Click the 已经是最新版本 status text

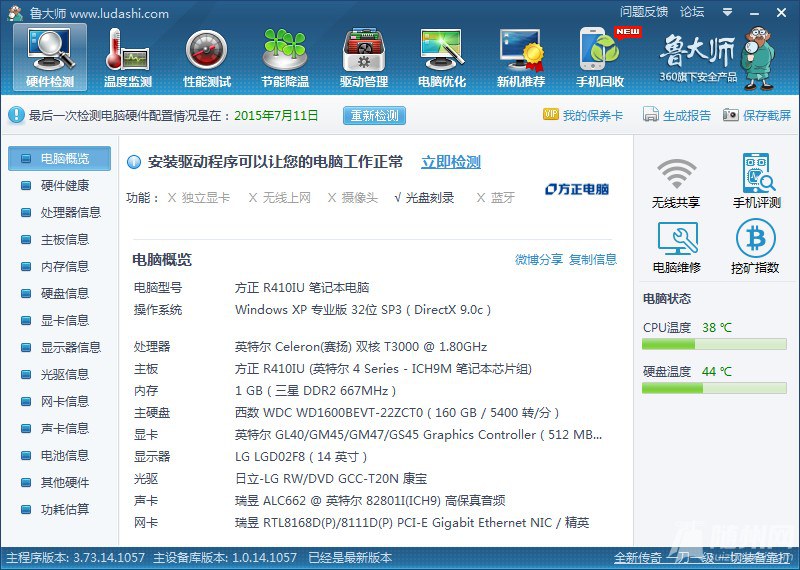350,557
